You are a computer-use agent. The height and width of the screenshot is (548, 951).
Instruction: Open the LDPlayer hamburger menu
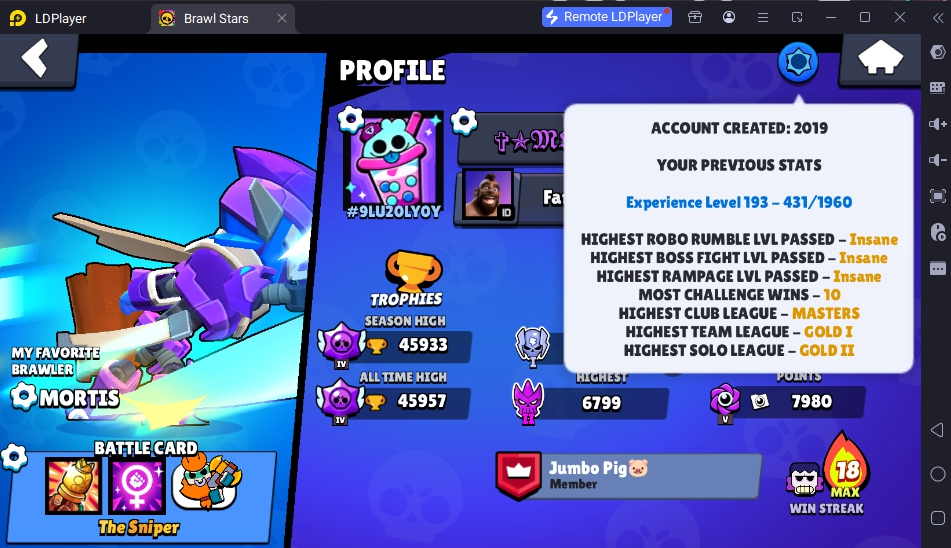[x=763, y=18]
